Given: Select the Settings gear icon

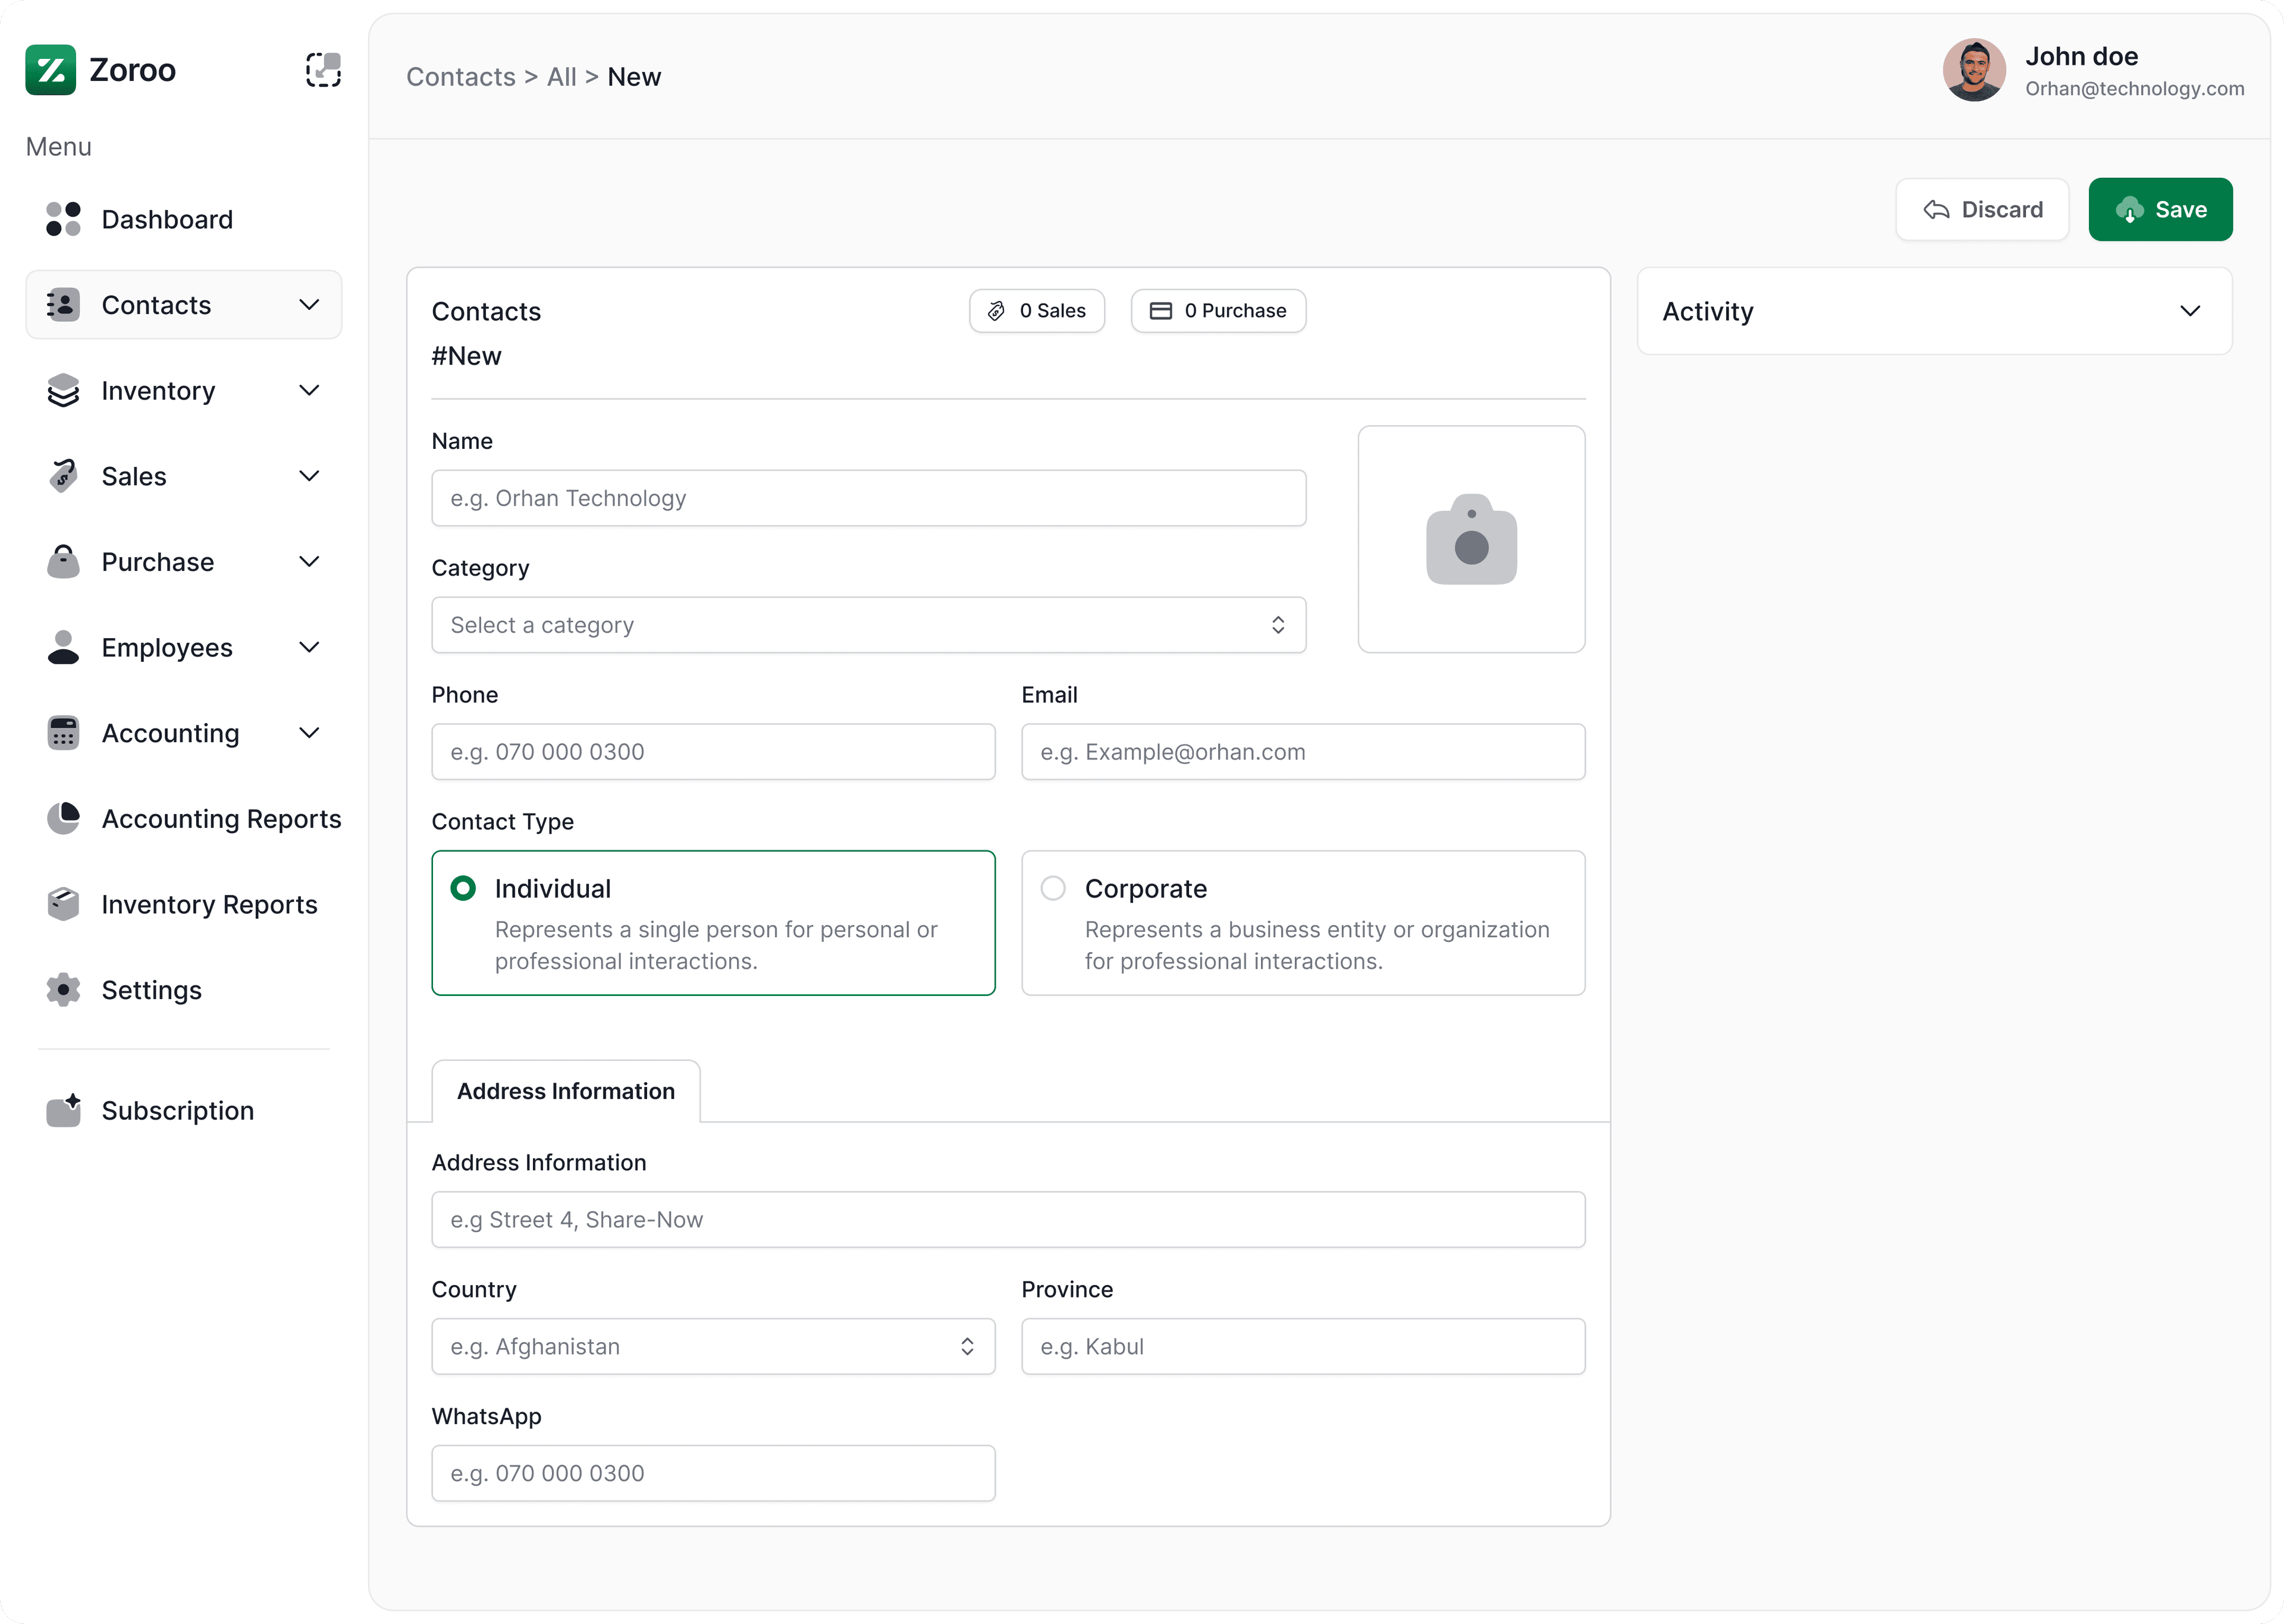Looking at the screenshot, I should [63, 990].
